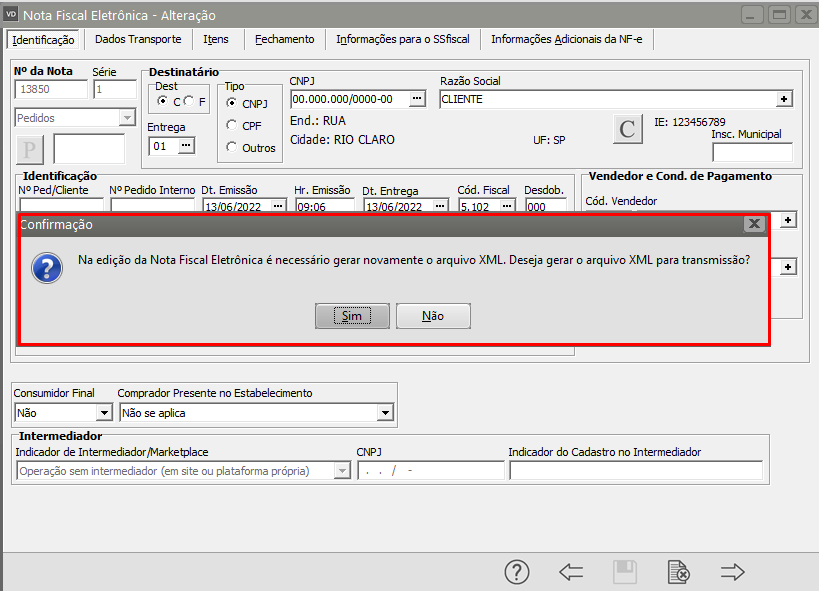Click the Insc. Municipal input field
The width and height of the screenshot is (819, 591).
752,152
